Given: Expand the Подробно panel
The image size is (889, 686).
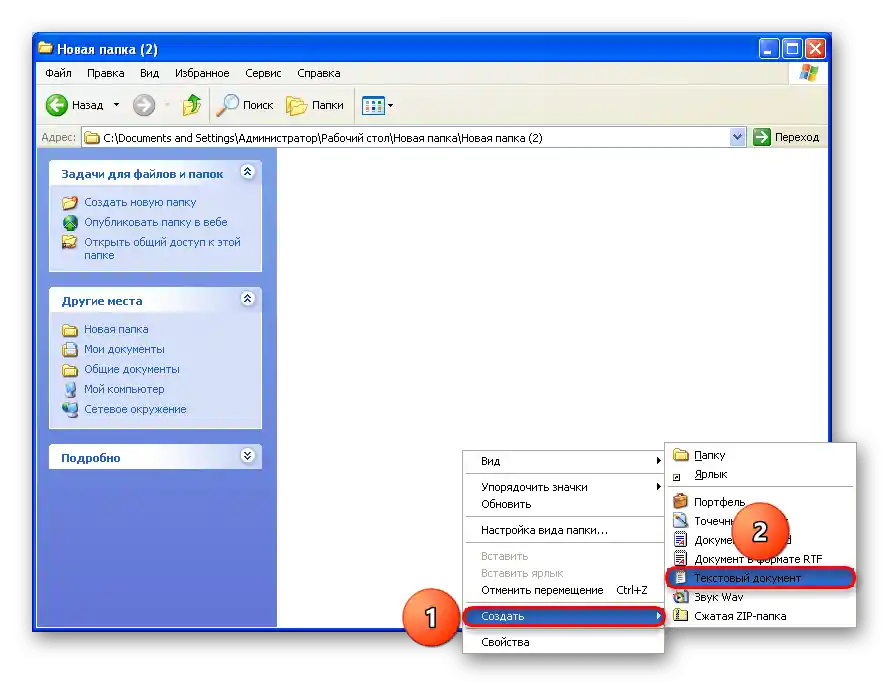Looking at the screenshot, I should point(247,455).
